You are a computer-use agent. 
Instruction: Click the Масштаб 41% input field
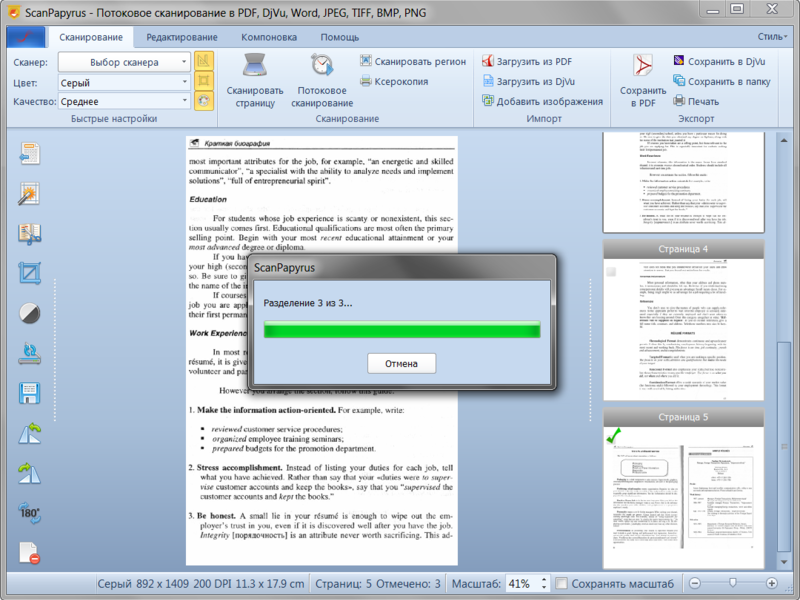[x=522, y=583]
